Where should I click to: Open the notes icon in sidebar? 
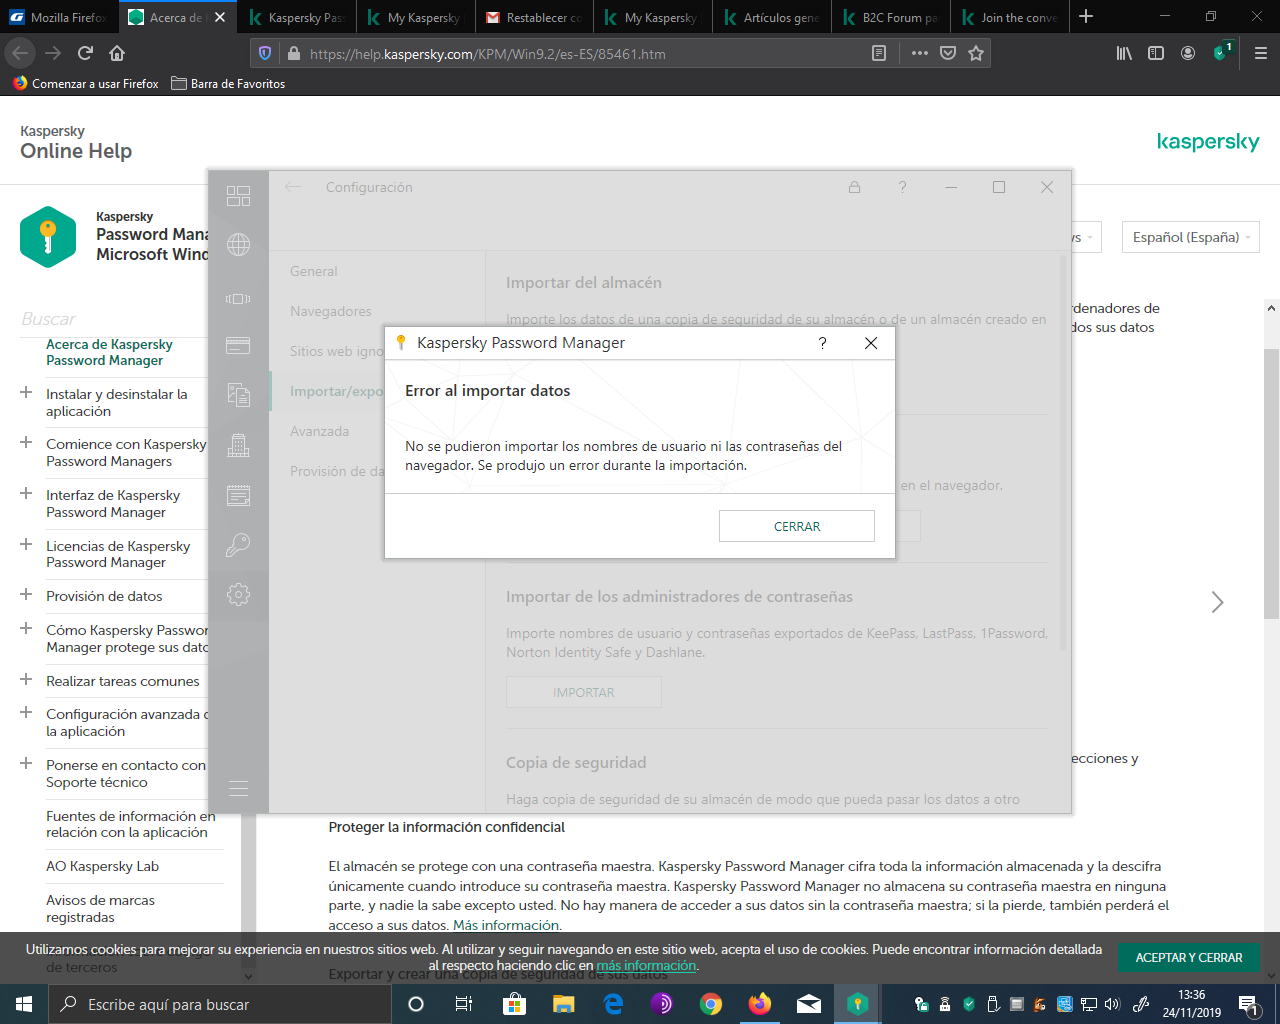point(238,495)
